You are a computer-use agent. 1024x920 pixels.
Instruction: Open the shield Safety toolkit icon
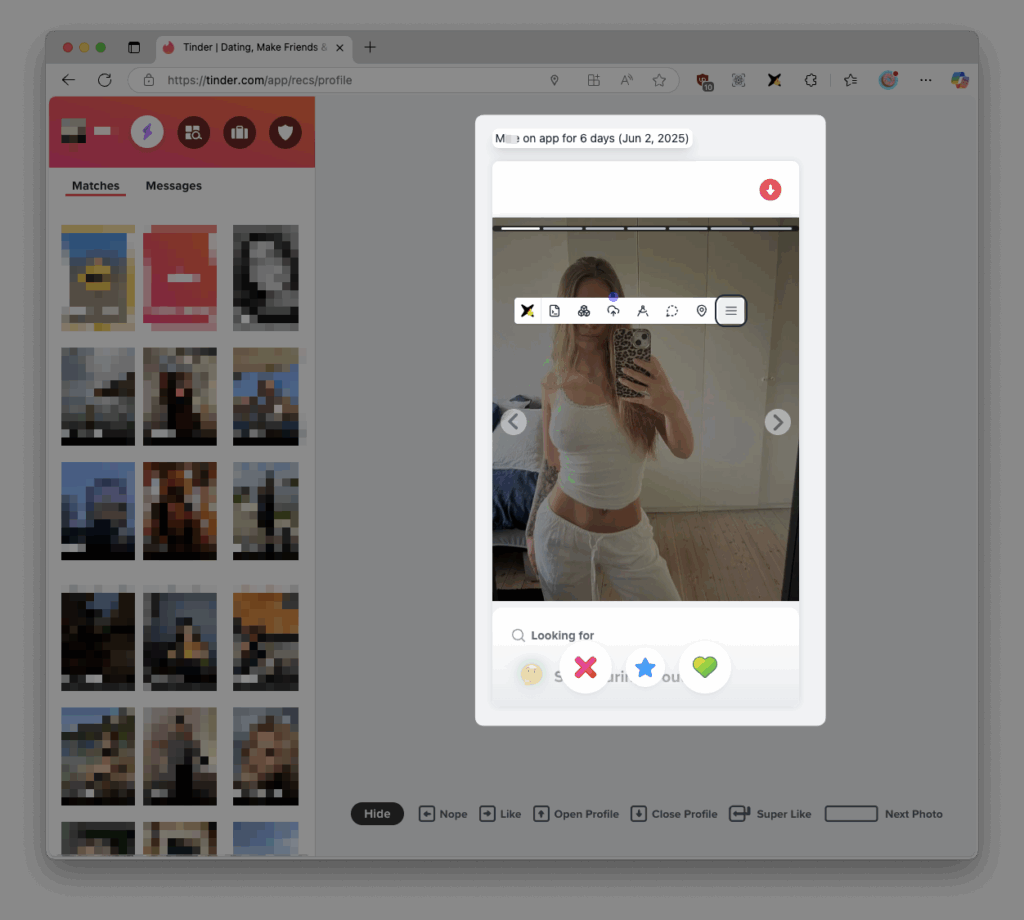pyautogui.click(x=285, y=133)
